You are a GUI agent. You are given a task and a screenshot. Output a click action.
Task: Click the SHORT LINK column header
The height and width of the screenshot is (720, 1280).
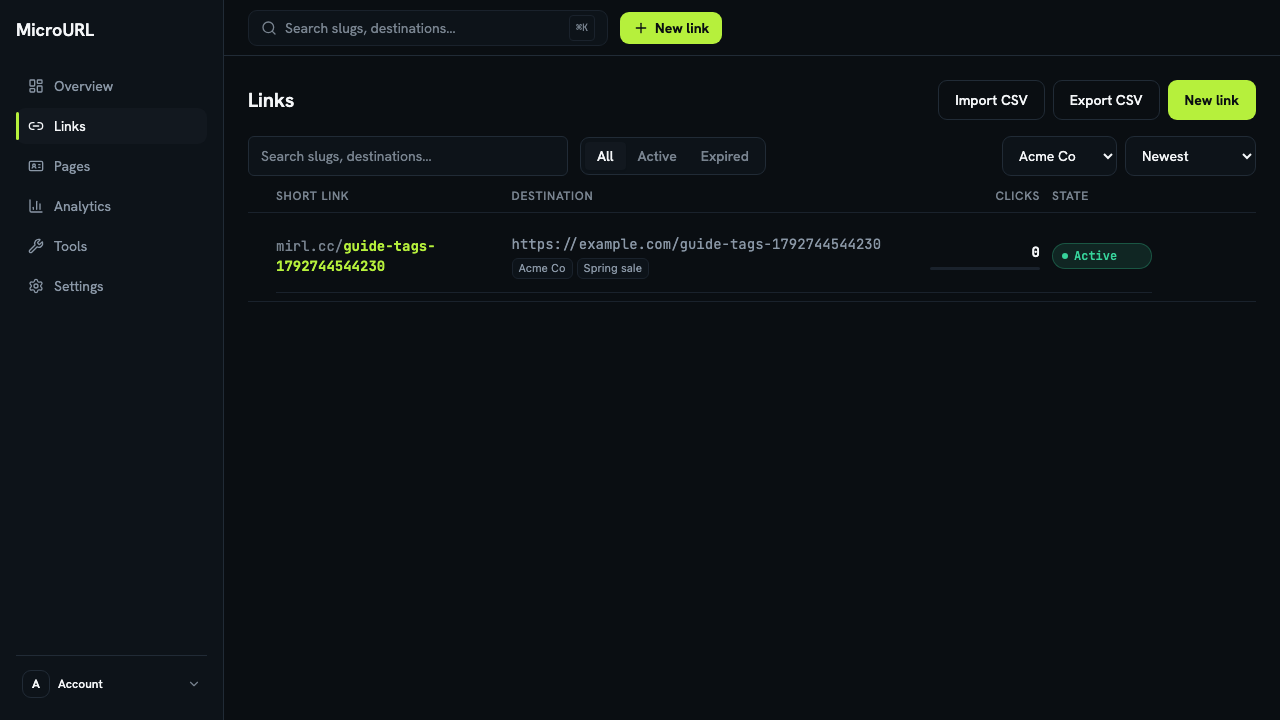[x=312, y=196]
